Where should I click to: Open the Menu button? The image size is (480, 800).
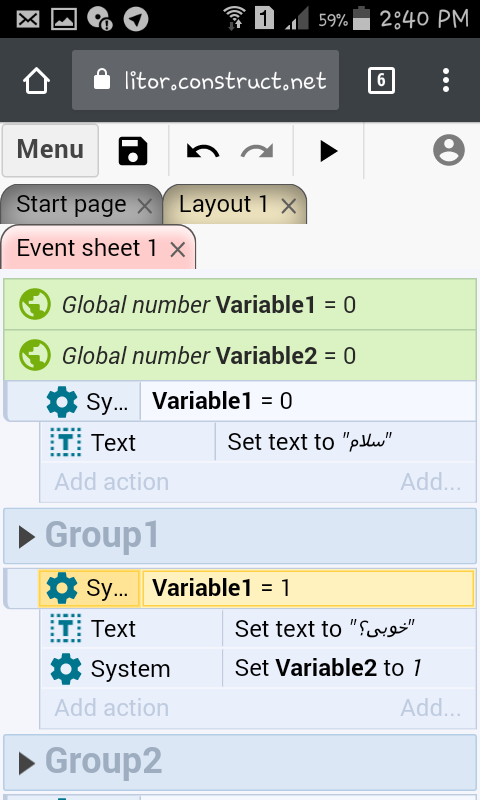click(x=50, y=150)
